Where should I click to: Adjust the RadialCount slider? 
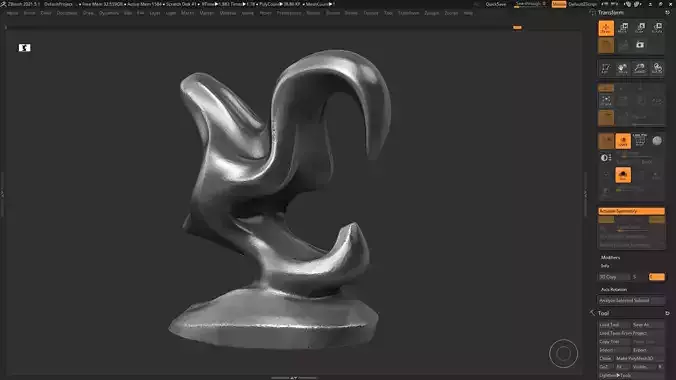[631, 228]
